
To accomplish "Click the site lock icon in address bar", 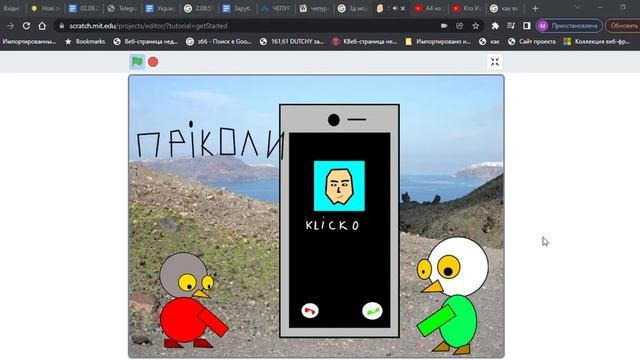I will click(x=62, y=26).
